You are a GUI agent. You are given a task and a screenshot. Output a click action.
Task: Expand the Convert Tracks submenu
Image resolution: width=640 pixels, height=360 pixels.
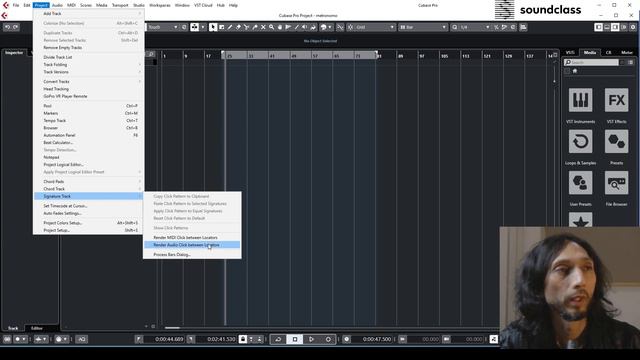click(x=89, y=82)
